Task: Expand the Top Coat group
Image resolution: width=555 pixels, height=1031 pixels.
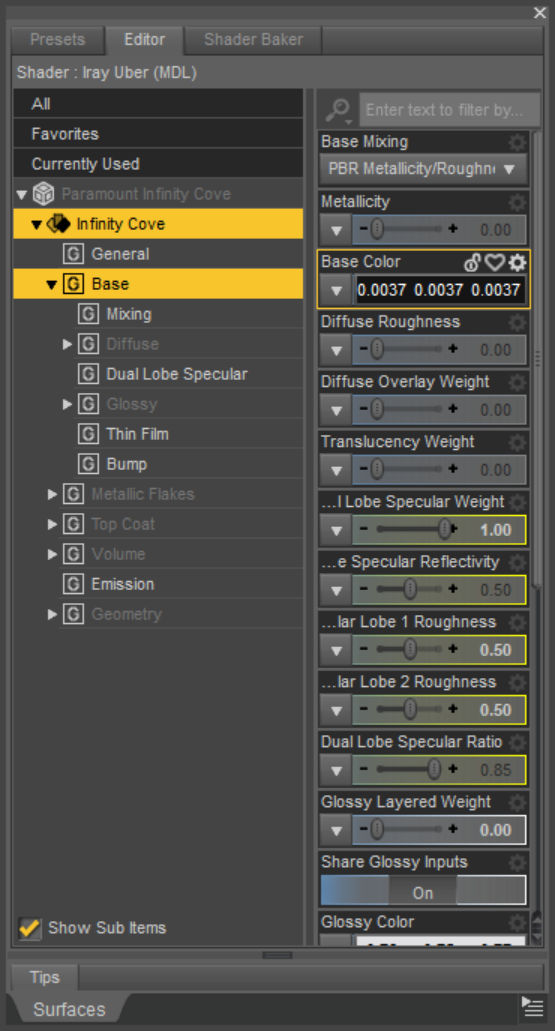Action: point(52,524)
